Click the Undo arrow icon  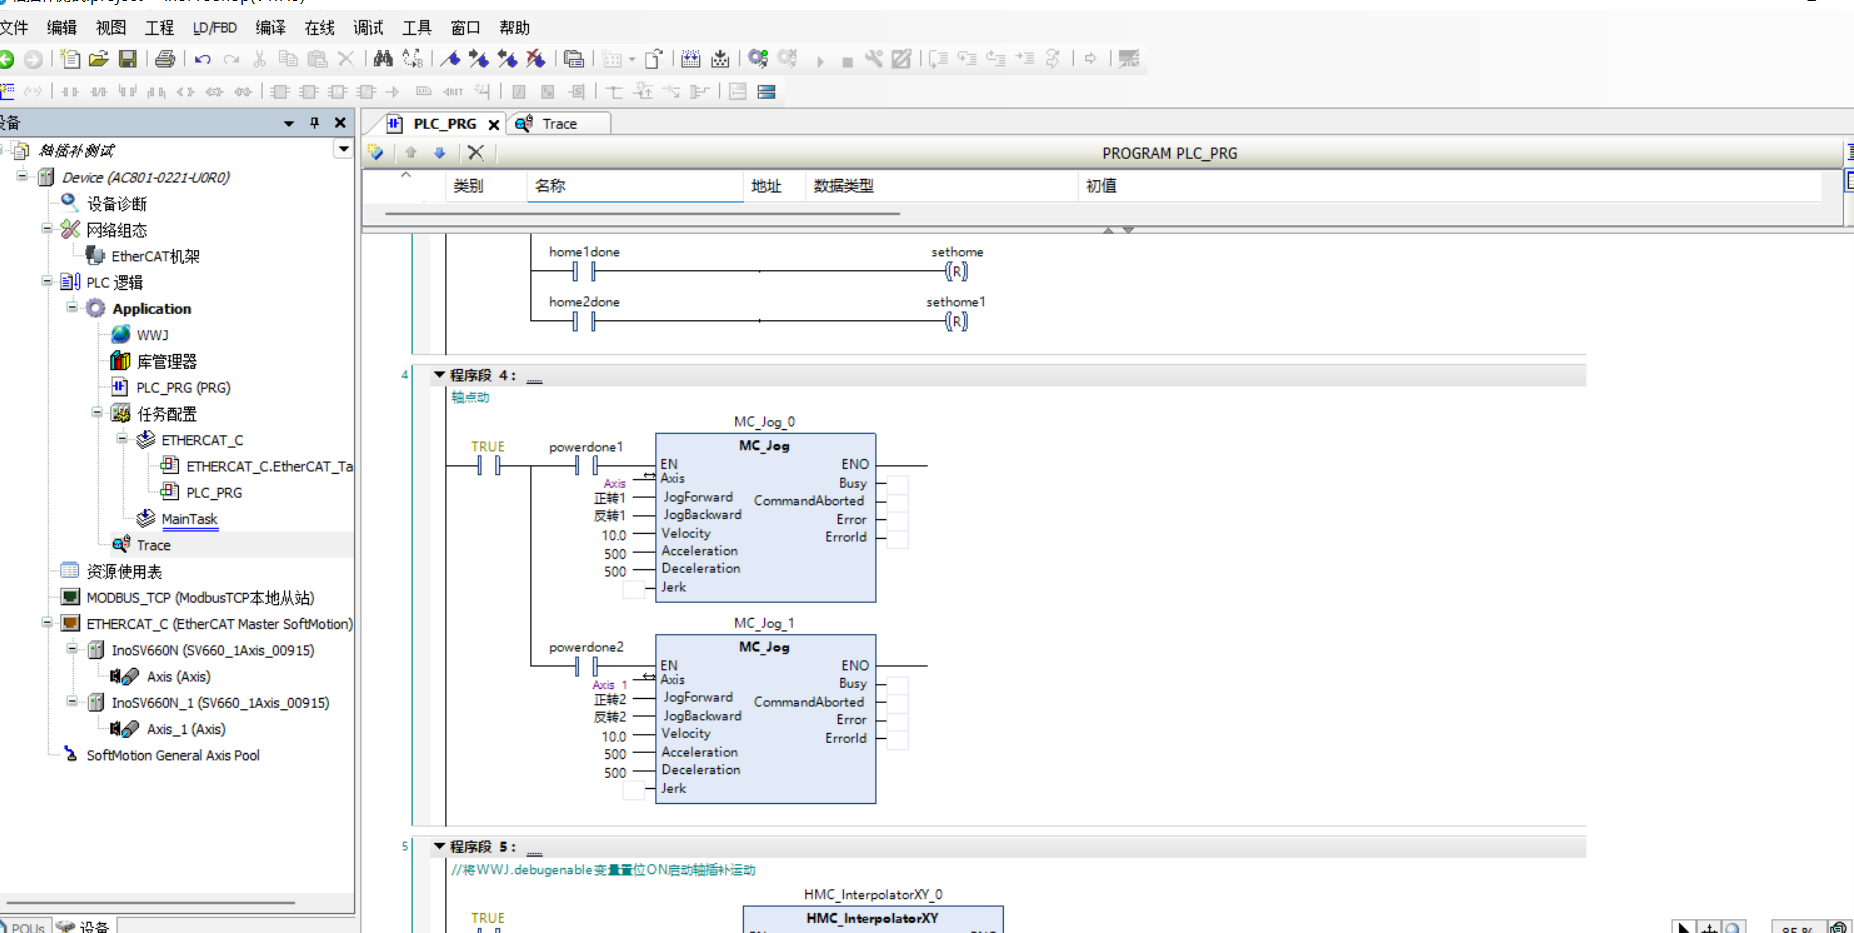[x=203, y=59]
